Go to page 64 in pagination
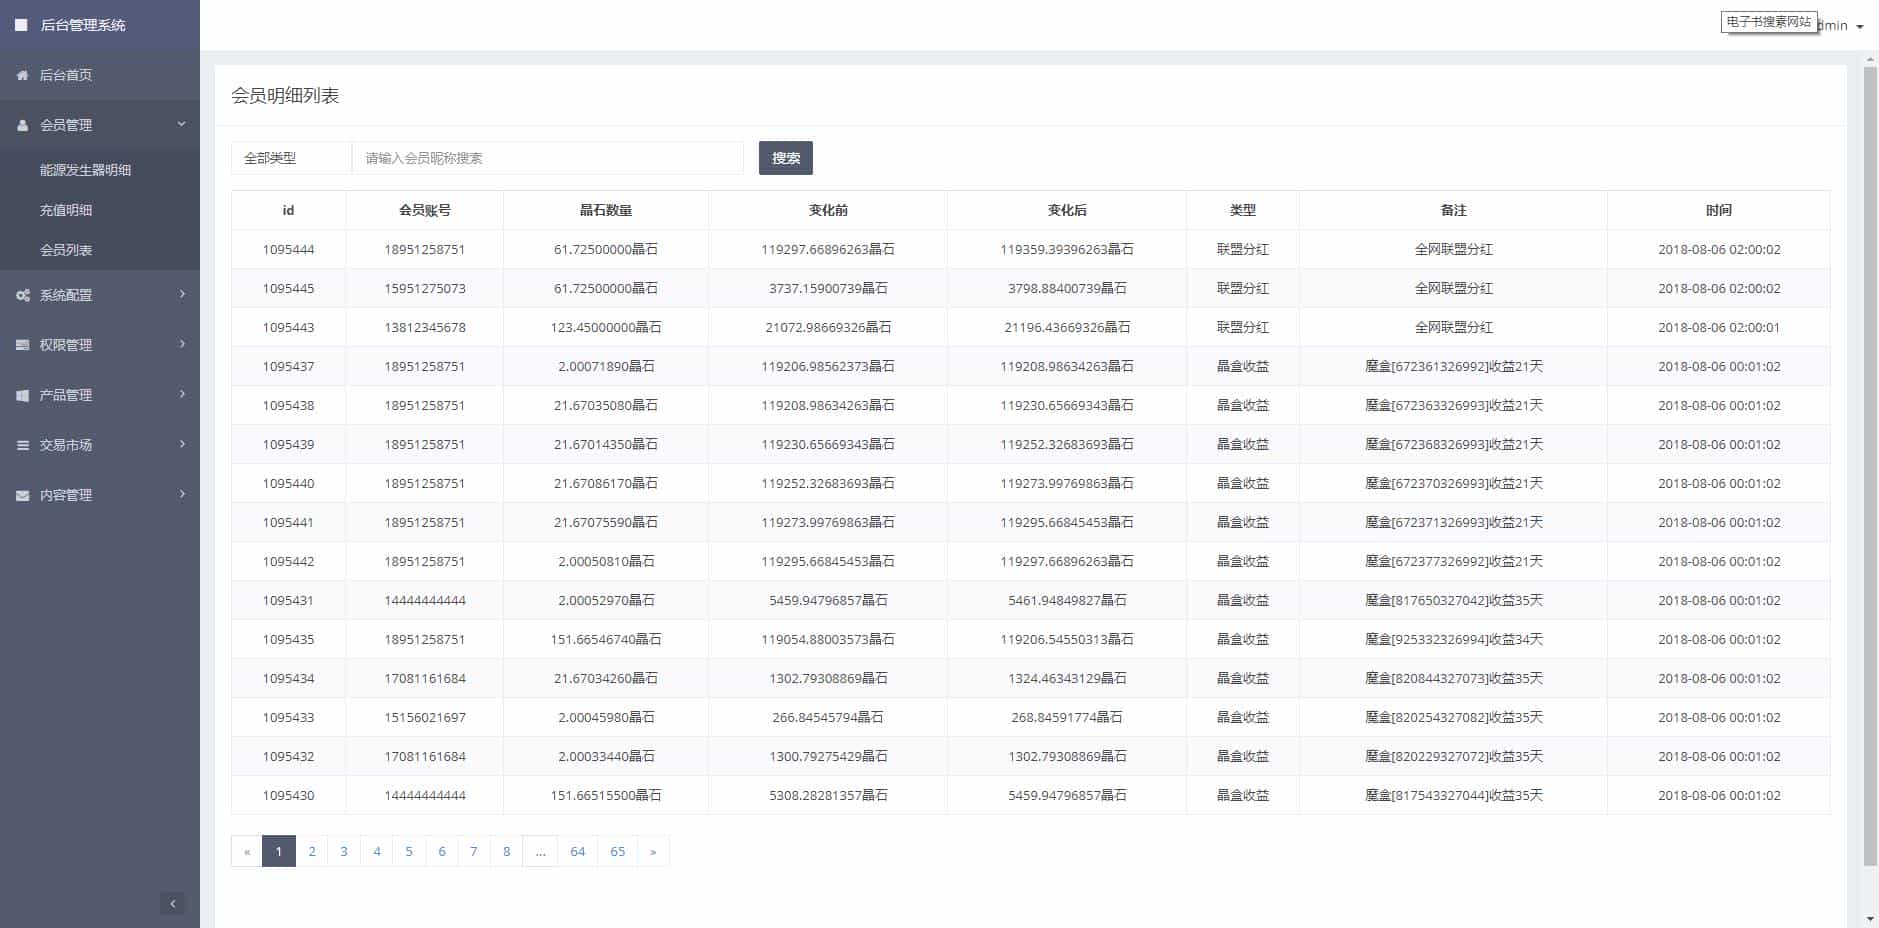The height and width of the screenshot is (928, 1879). [x=578, y=851]
